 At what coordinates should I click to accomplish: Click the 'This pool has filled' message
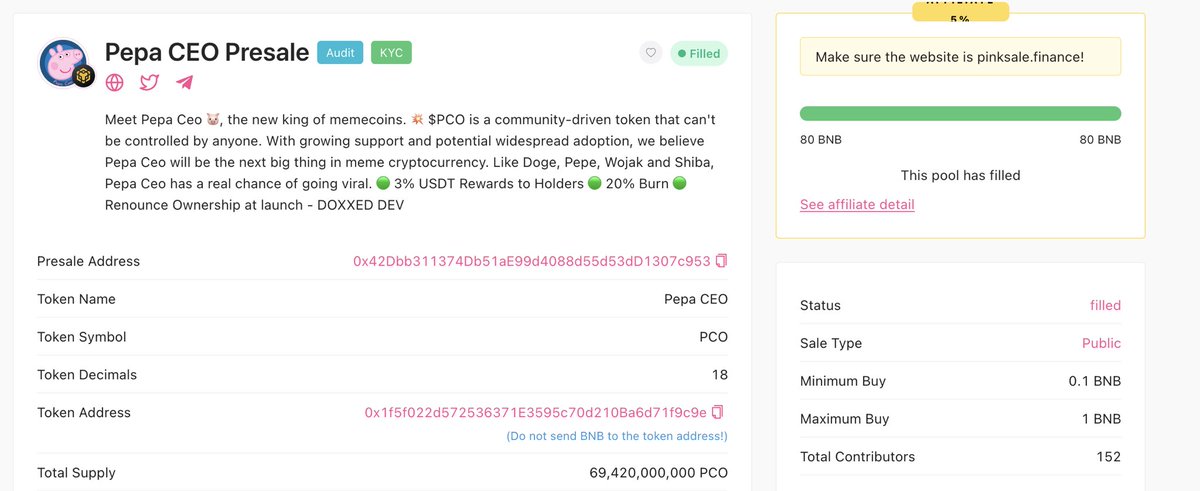pyautogui.click(x=960, y=175)
